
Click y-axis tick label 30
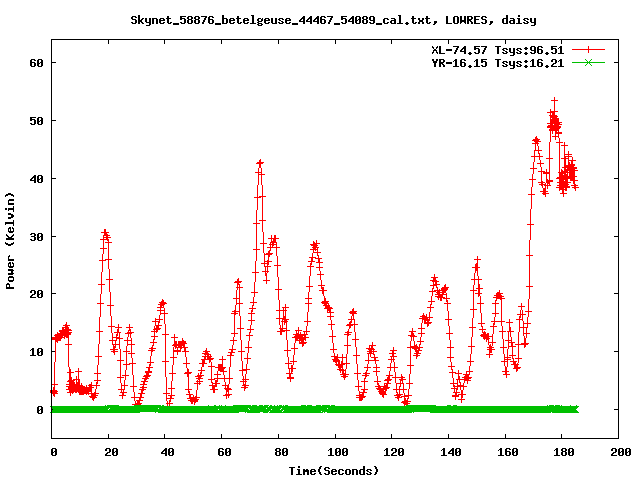point(36,237)
